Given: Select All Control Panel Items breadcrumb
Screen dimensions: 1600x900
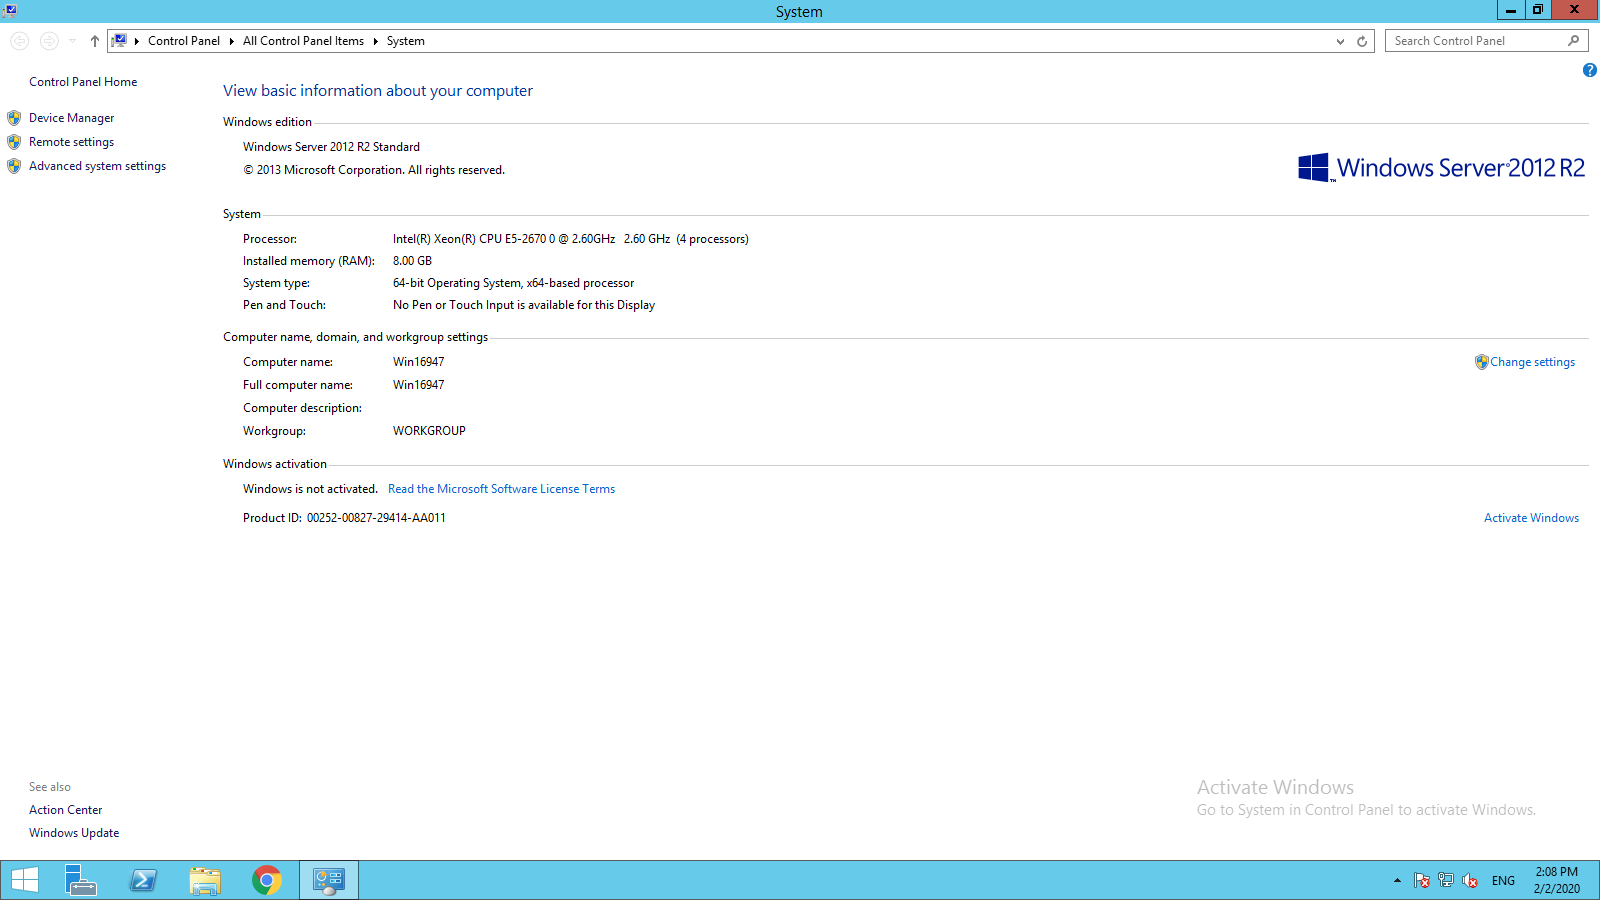Looking at the screenshot, I should (x=303, y=41).
